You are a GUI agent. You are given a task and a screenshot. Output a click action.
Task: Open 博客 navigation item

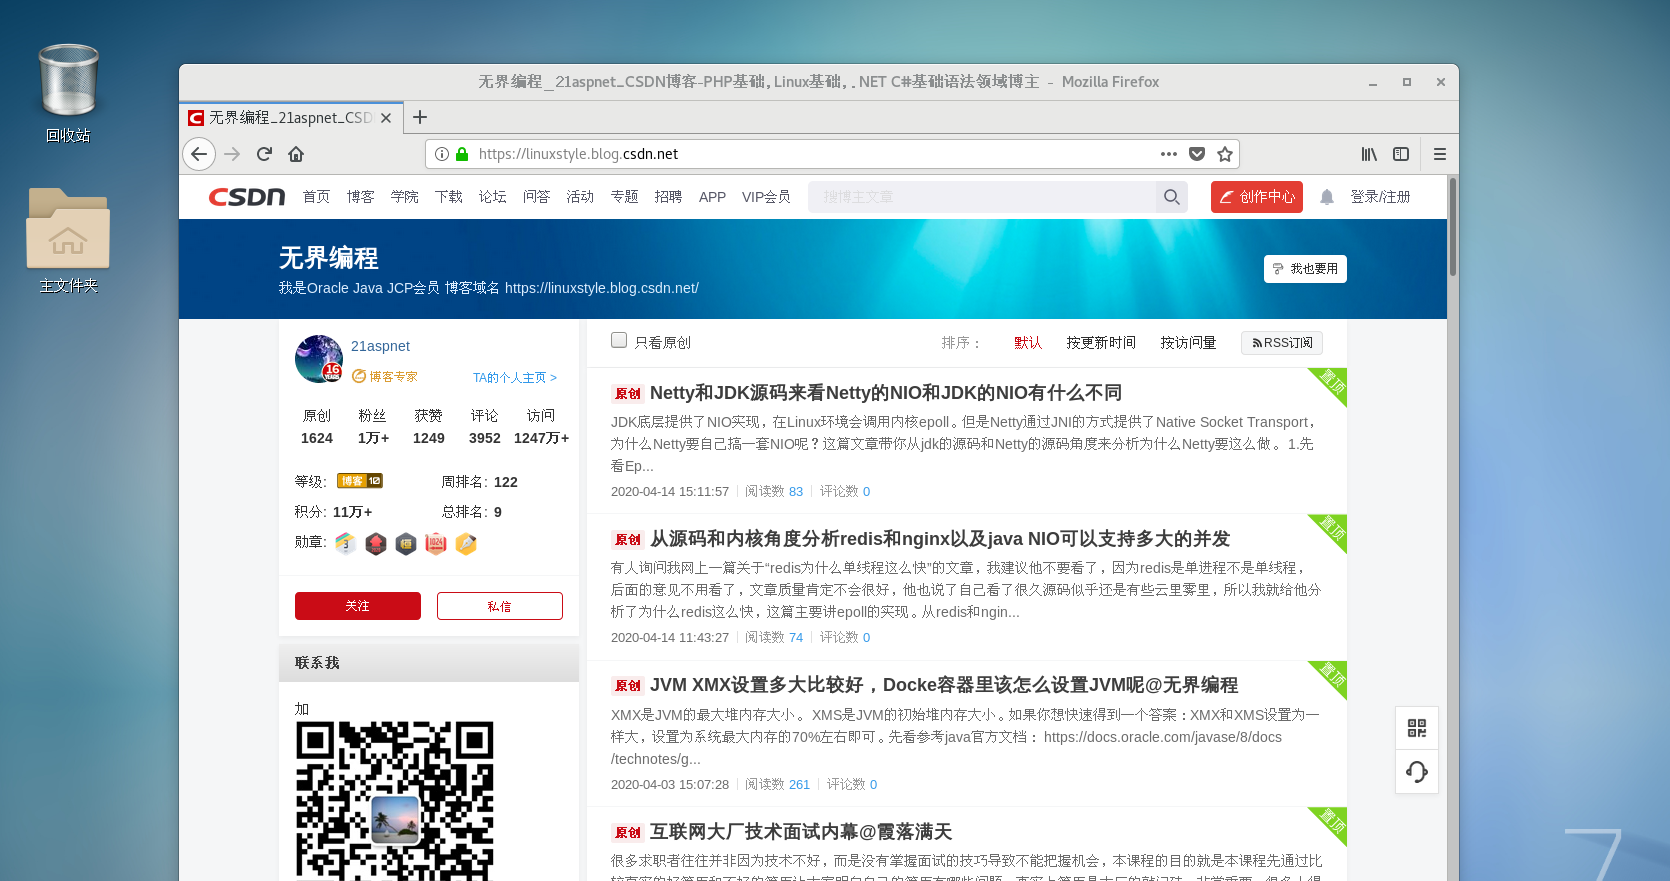tap(360, 197)
